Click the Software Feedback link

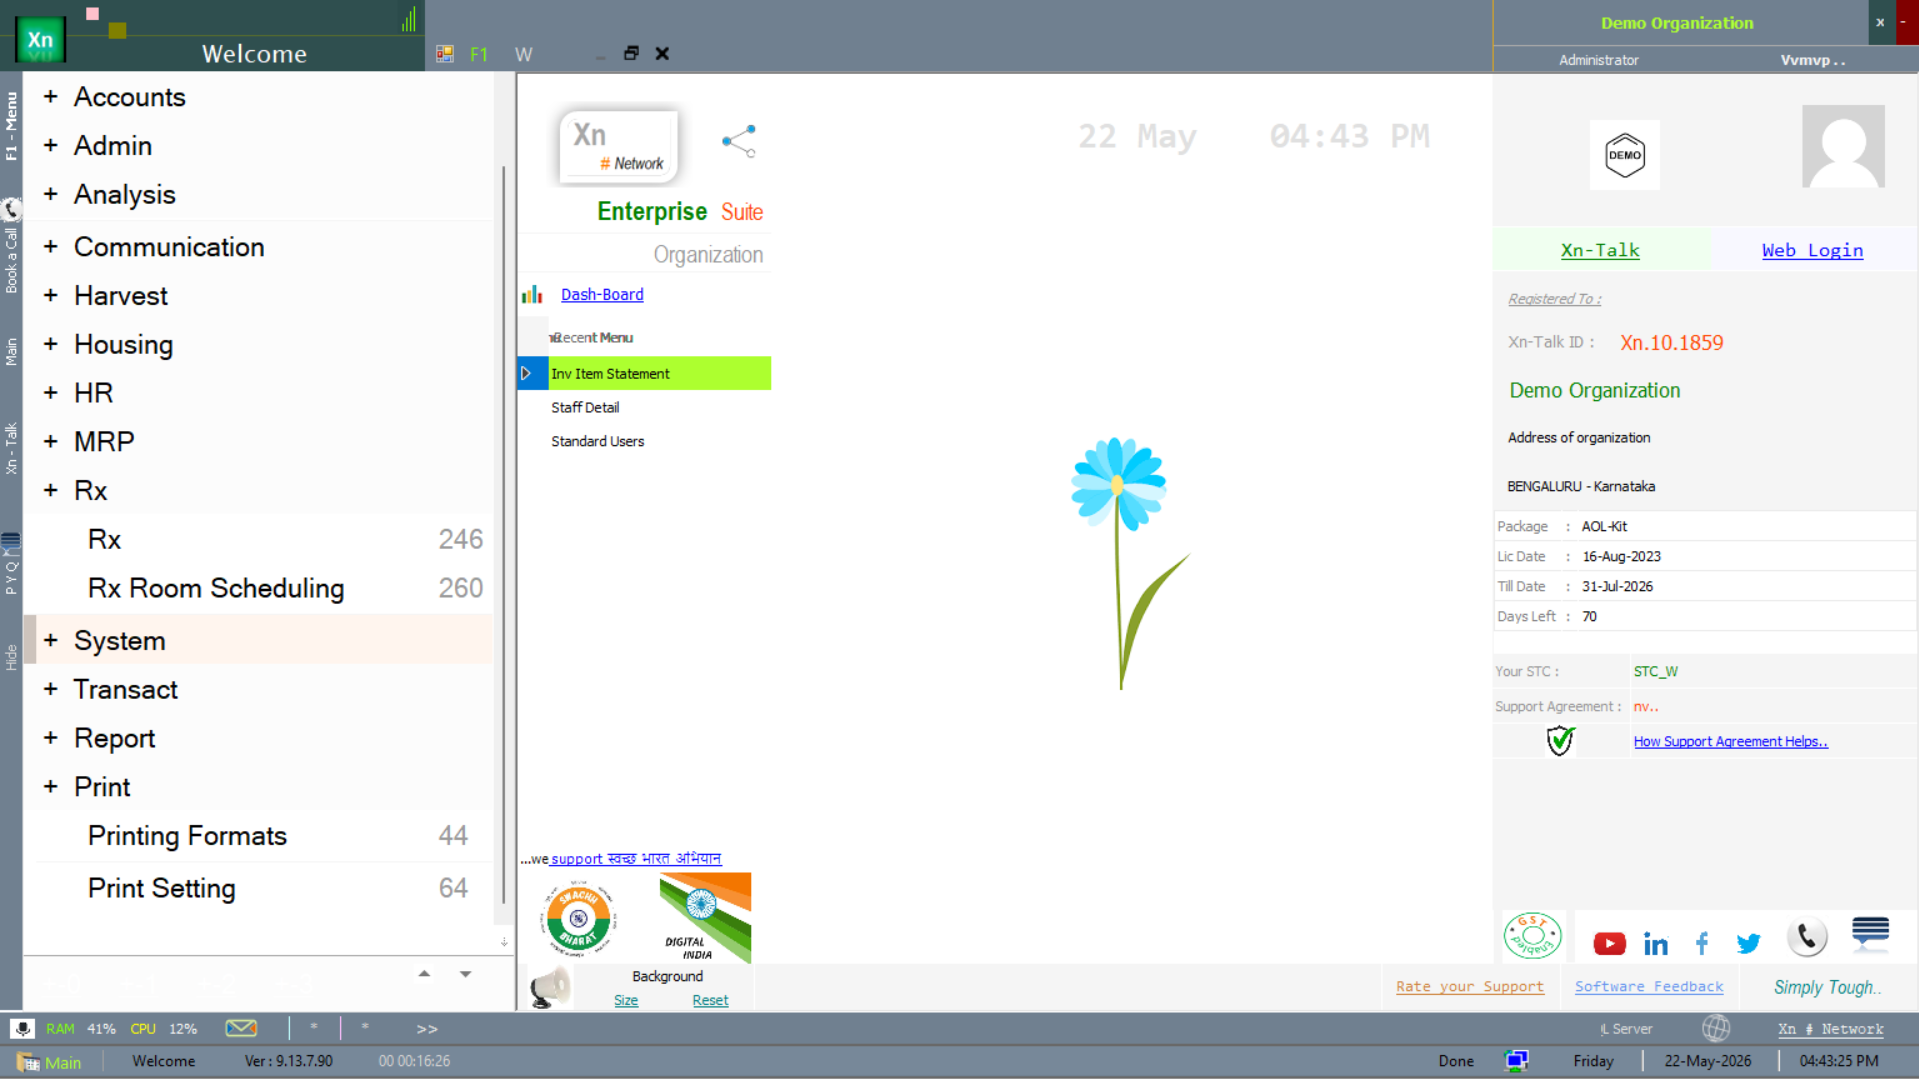click(1649, 987)
